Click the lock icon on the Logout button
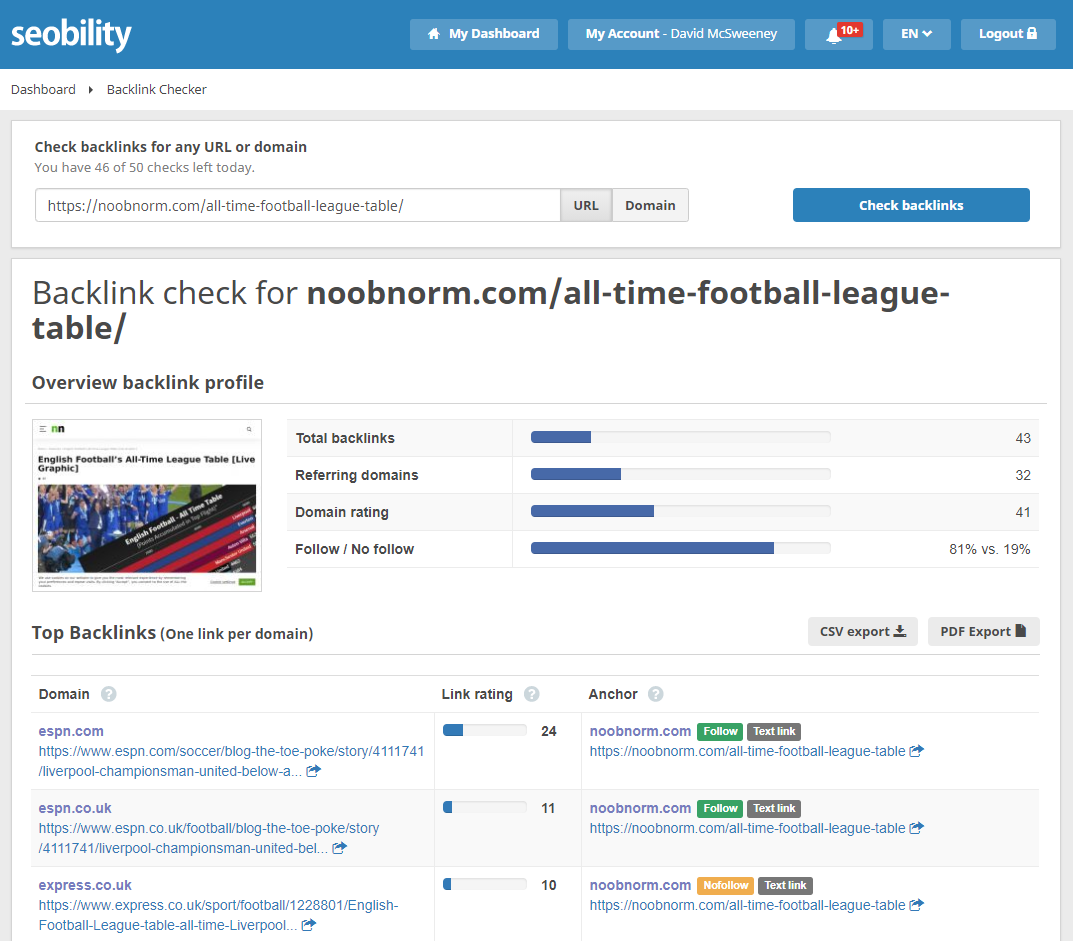The height and width of the screenshot is (941, 1073). (x=1030, y=33)
